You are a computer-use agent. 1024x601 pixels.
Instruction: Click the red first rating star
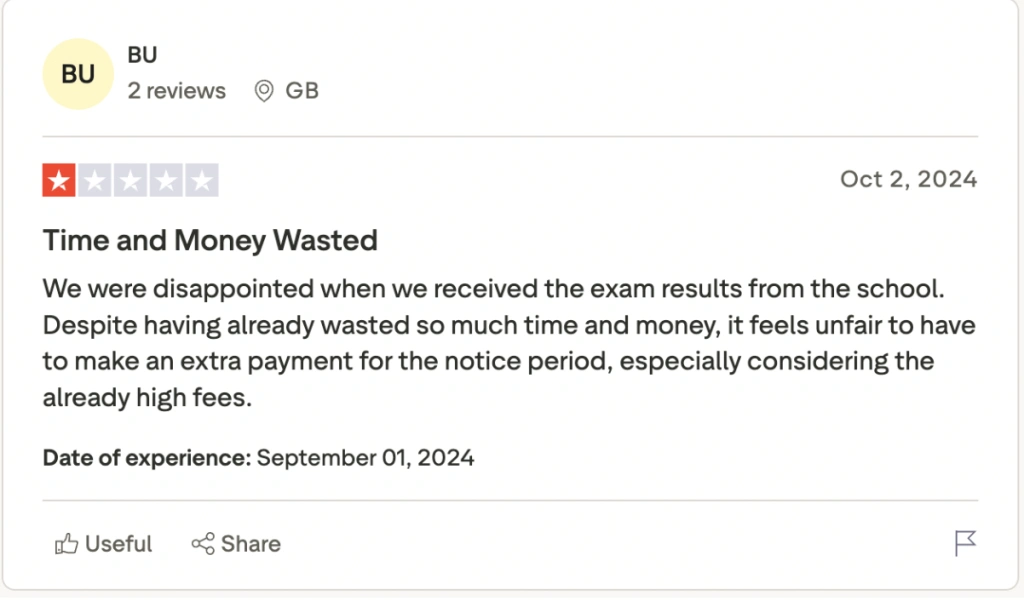point(59,181)
